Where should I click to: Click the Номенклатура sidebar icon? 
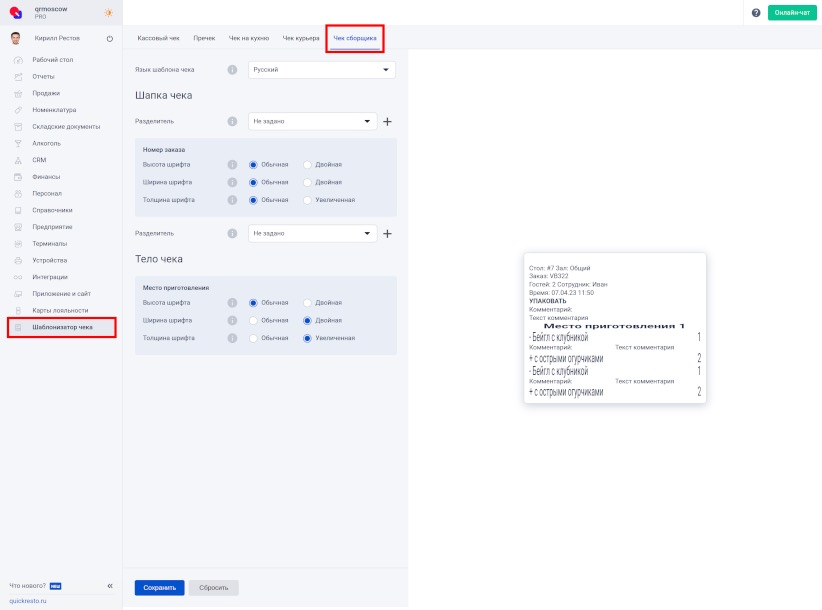pos(18,110)
